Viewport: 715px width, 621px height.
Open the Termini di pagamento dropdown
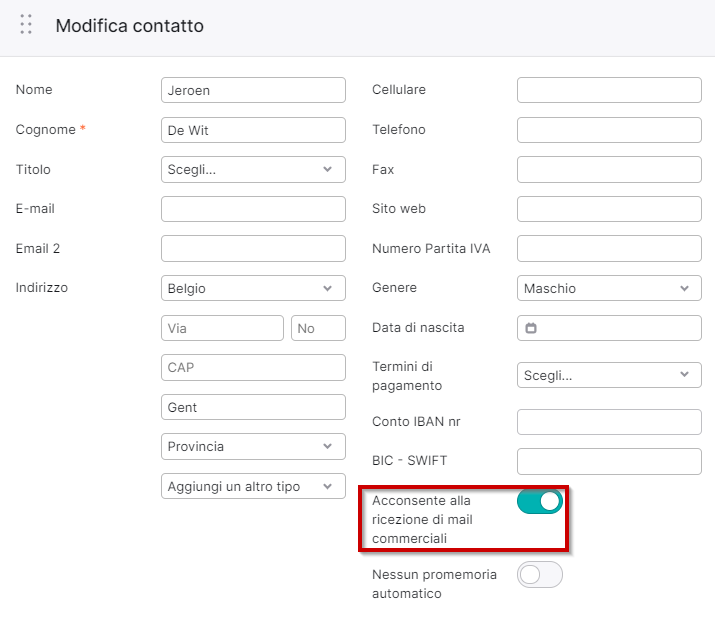coord(609,375)
